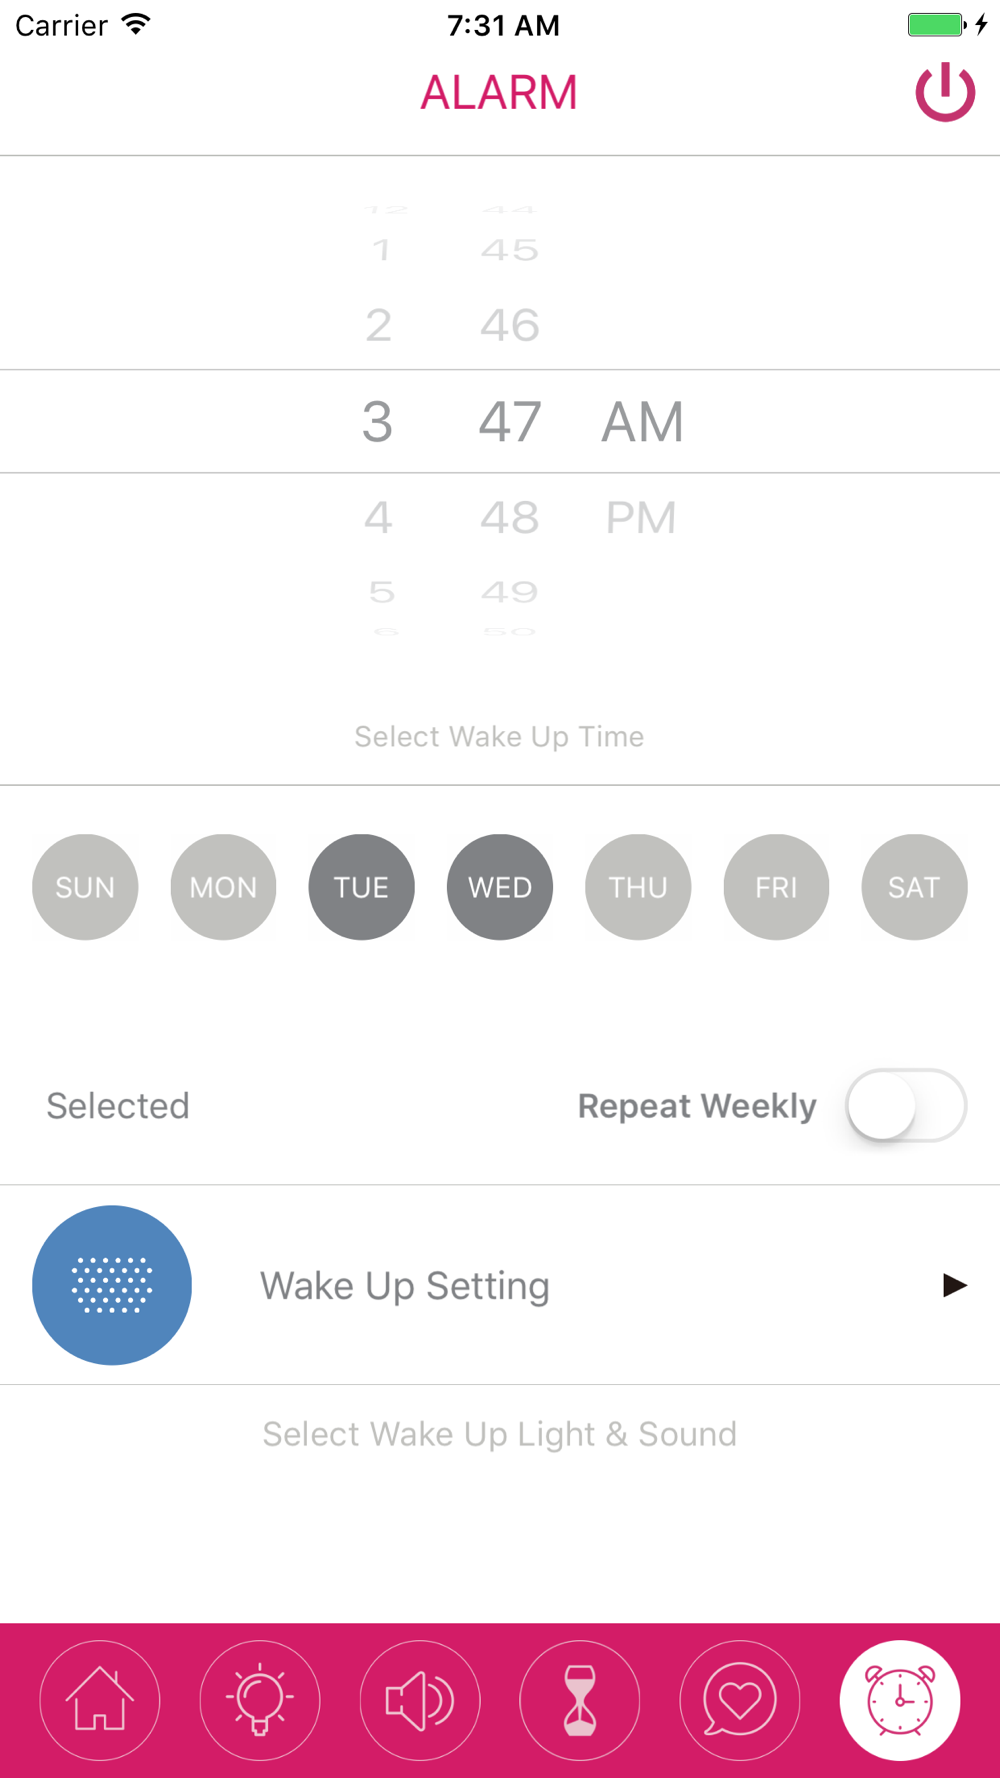Tap the blue dotted wake-up setting icon
The height and width of the screenshot is (1778, 1000).
tap(112, 1285)
